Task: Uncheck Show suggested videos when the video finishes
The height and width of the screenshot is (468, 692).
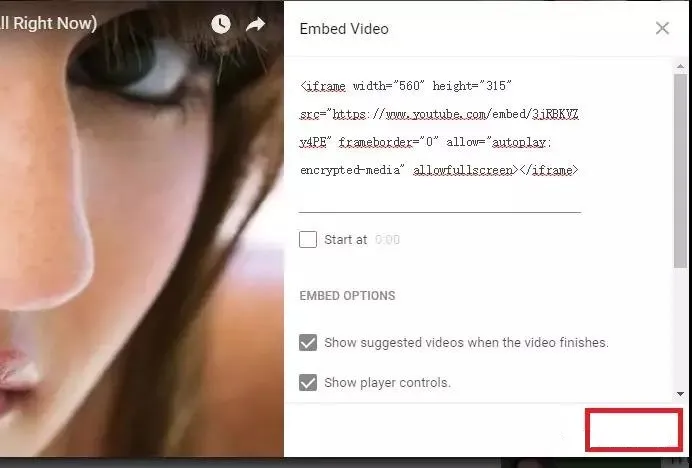Action: pyautogui.click(x=308, y=343)
